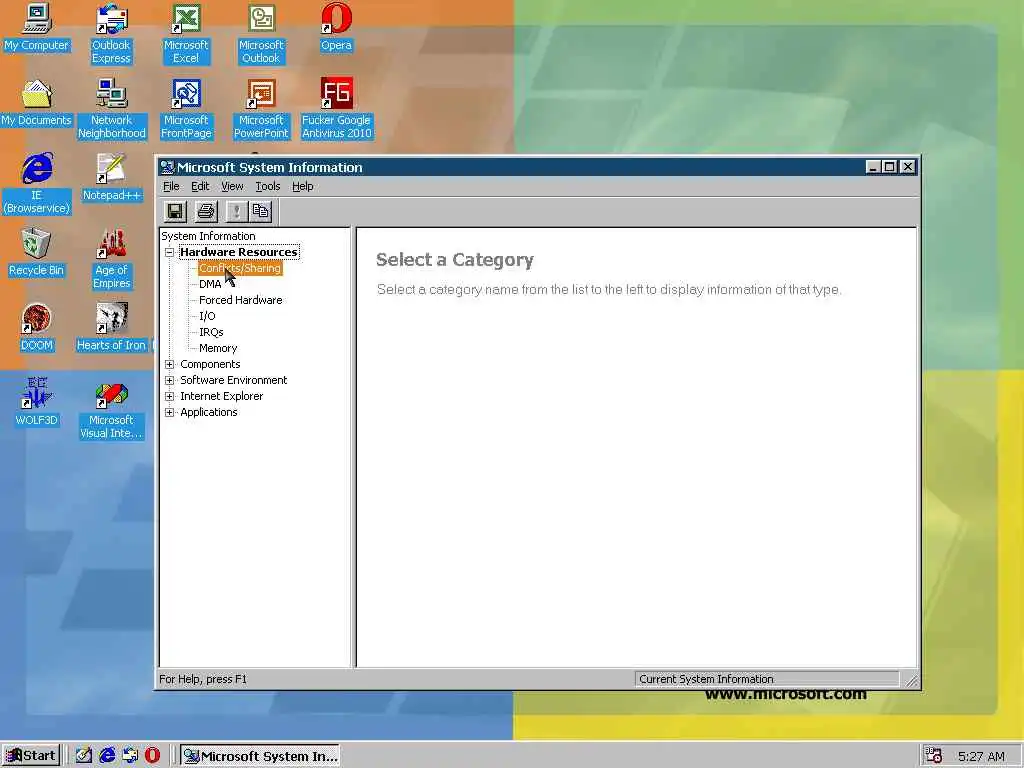The height and width of the screenshot is (768, 1024).
Task: Select the I/O tree item
Action: (207, 316)
